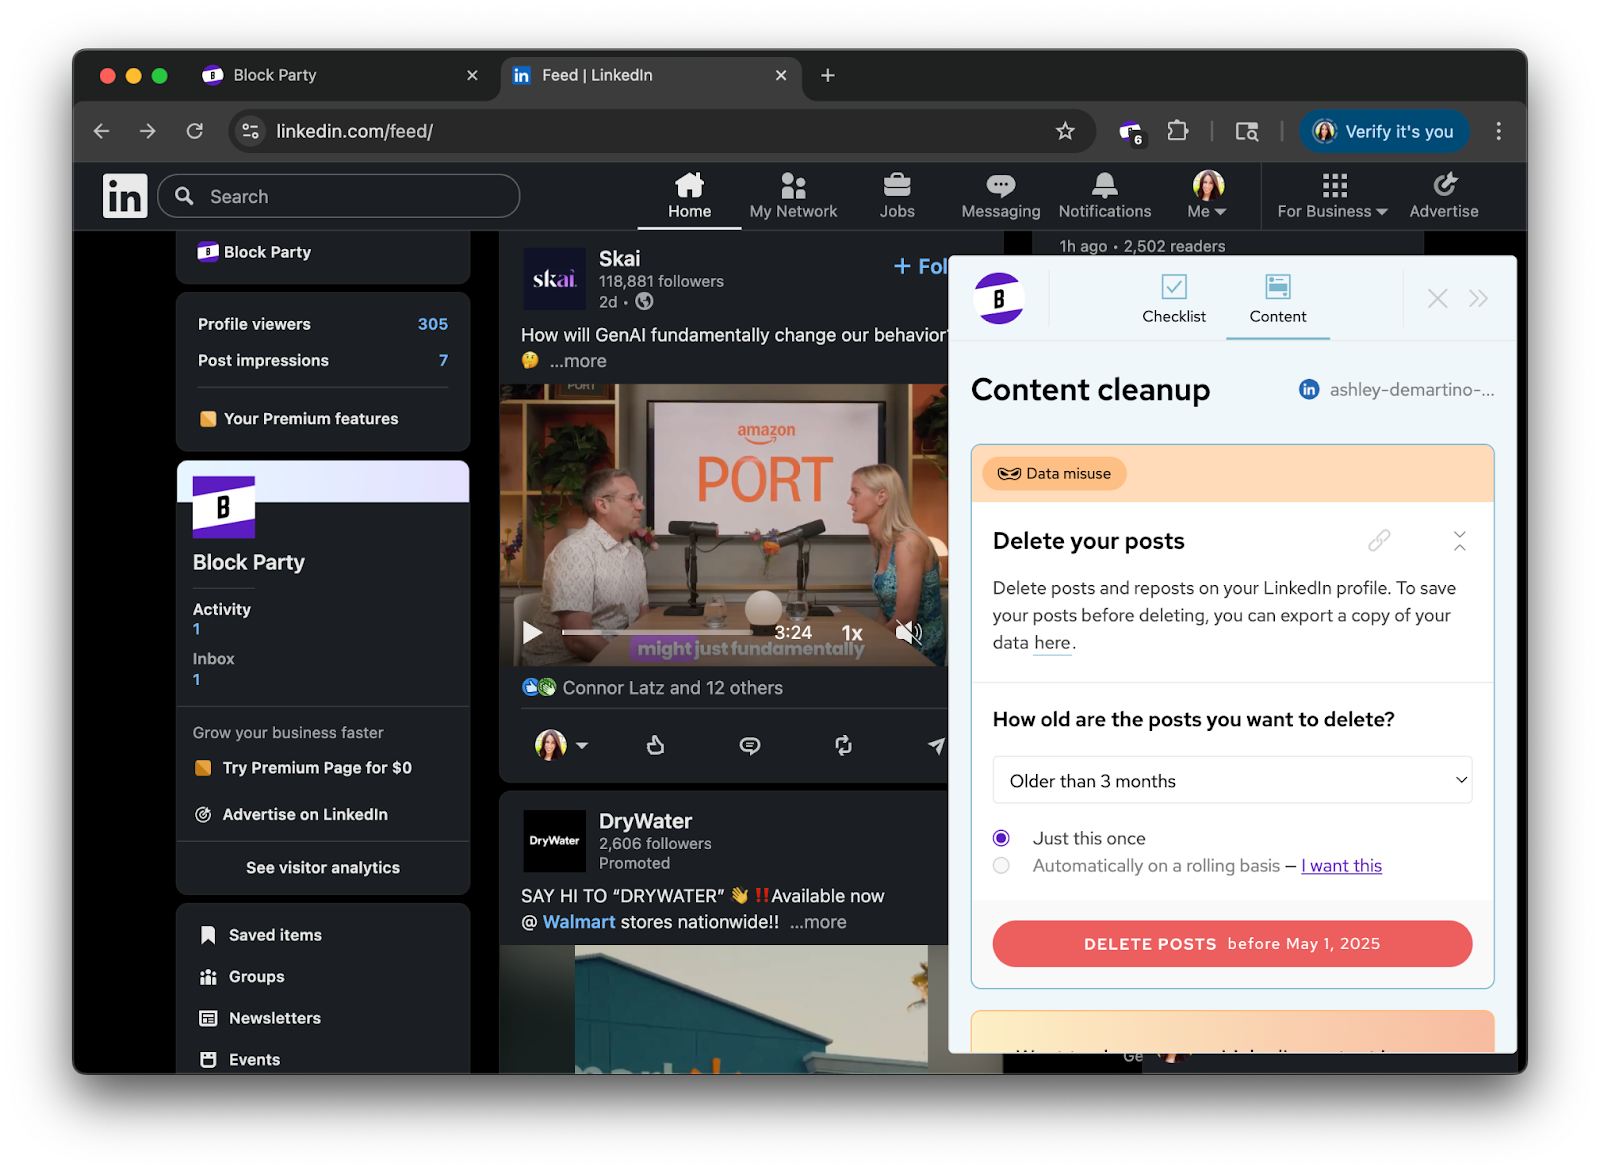Expand the Me profile menu
This screenshot has height=1170, width=1600.
pos(1208,196)
